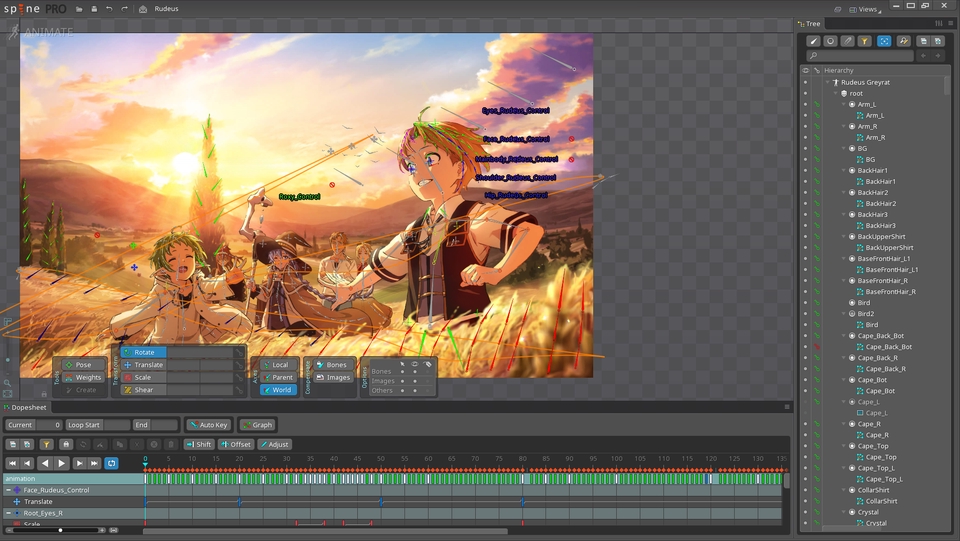The height and width of the screenshot is (541, 960).
Task: Click the tree search field
Action: click(860, 56)
